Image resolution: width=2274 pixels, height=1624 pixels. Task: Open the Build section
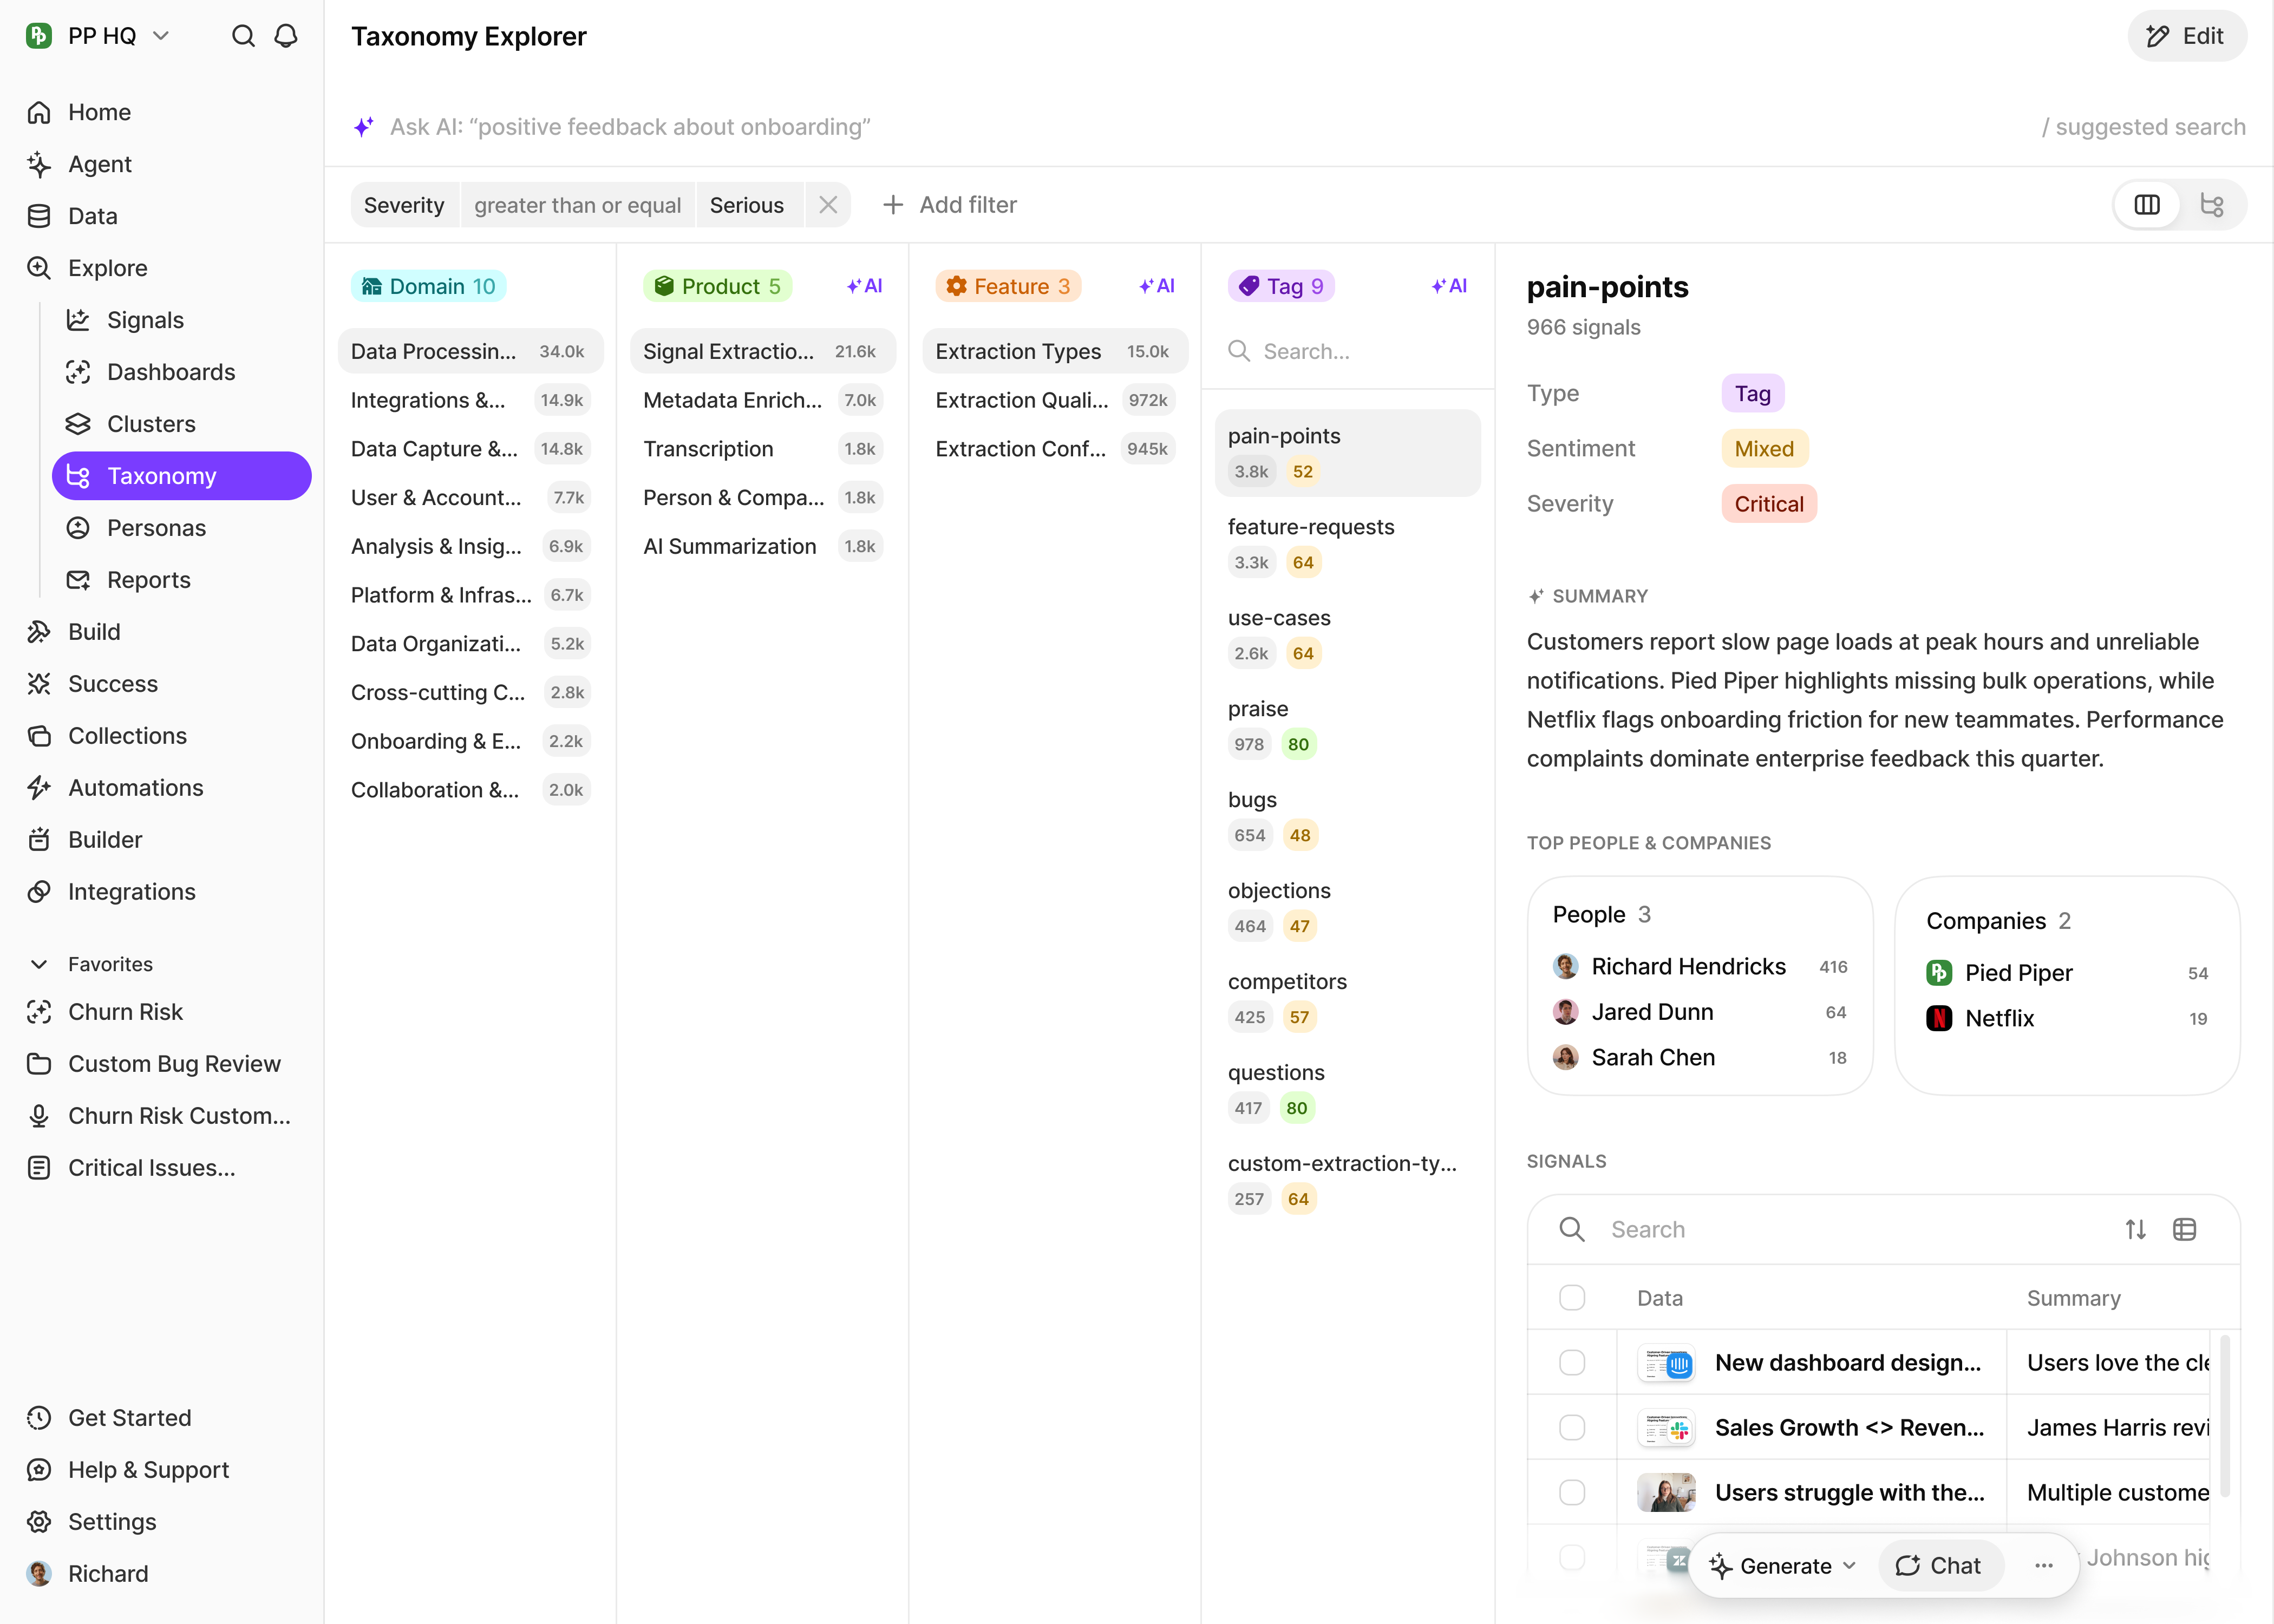coord(162,632)
